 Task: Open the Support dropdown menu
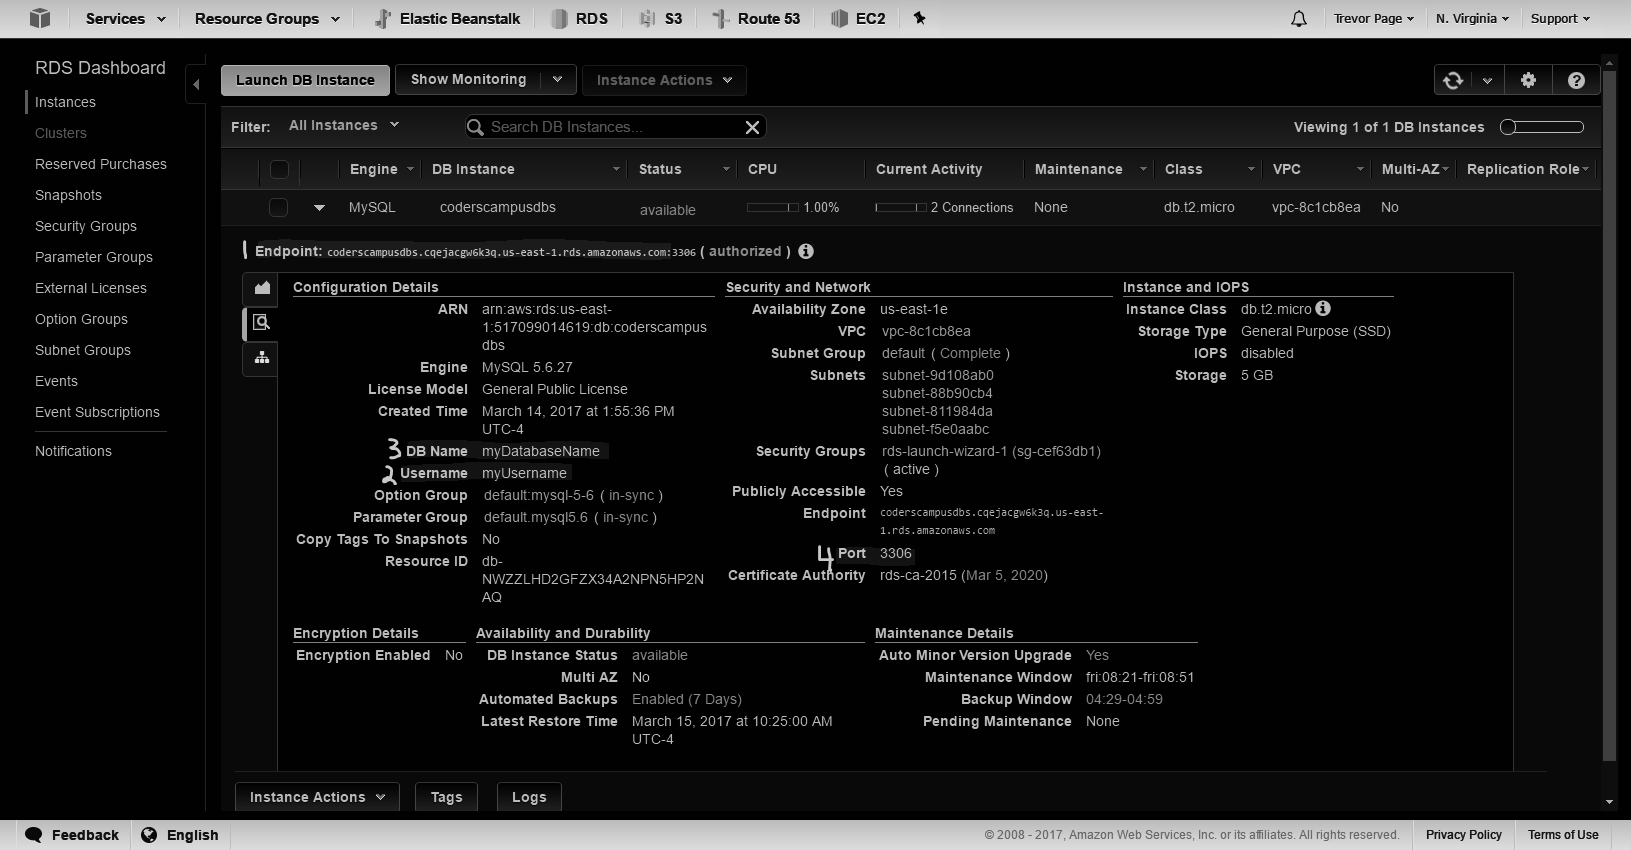(x=1560, y=18)
